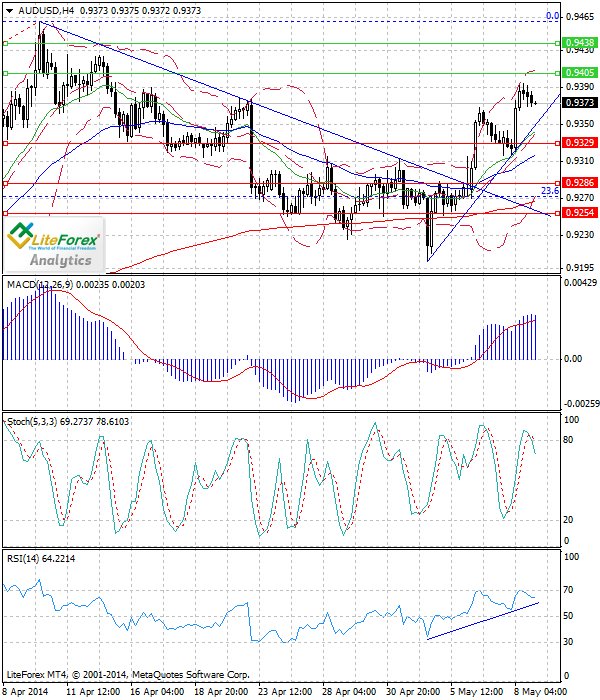Viewport: 600px width, 700px height.
Task: Select the 0.9405 green price level label
Action: [580, 72]
